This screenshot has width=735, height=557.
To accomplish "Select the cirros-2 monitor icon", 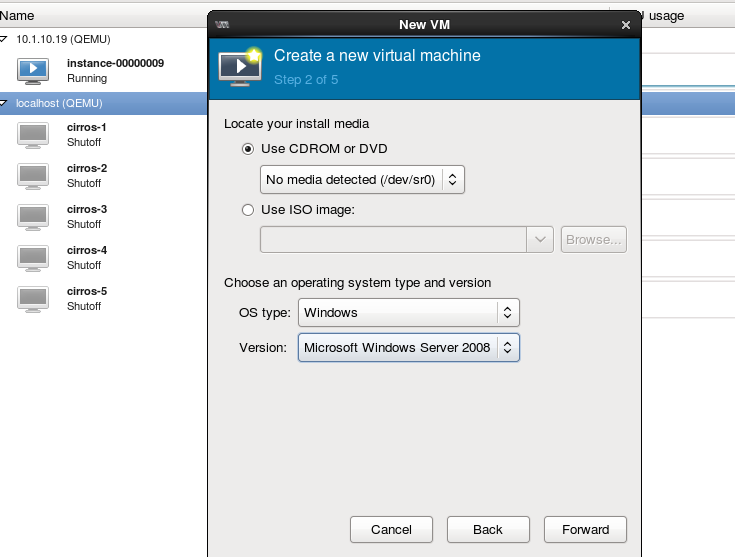I will (33, 175).
